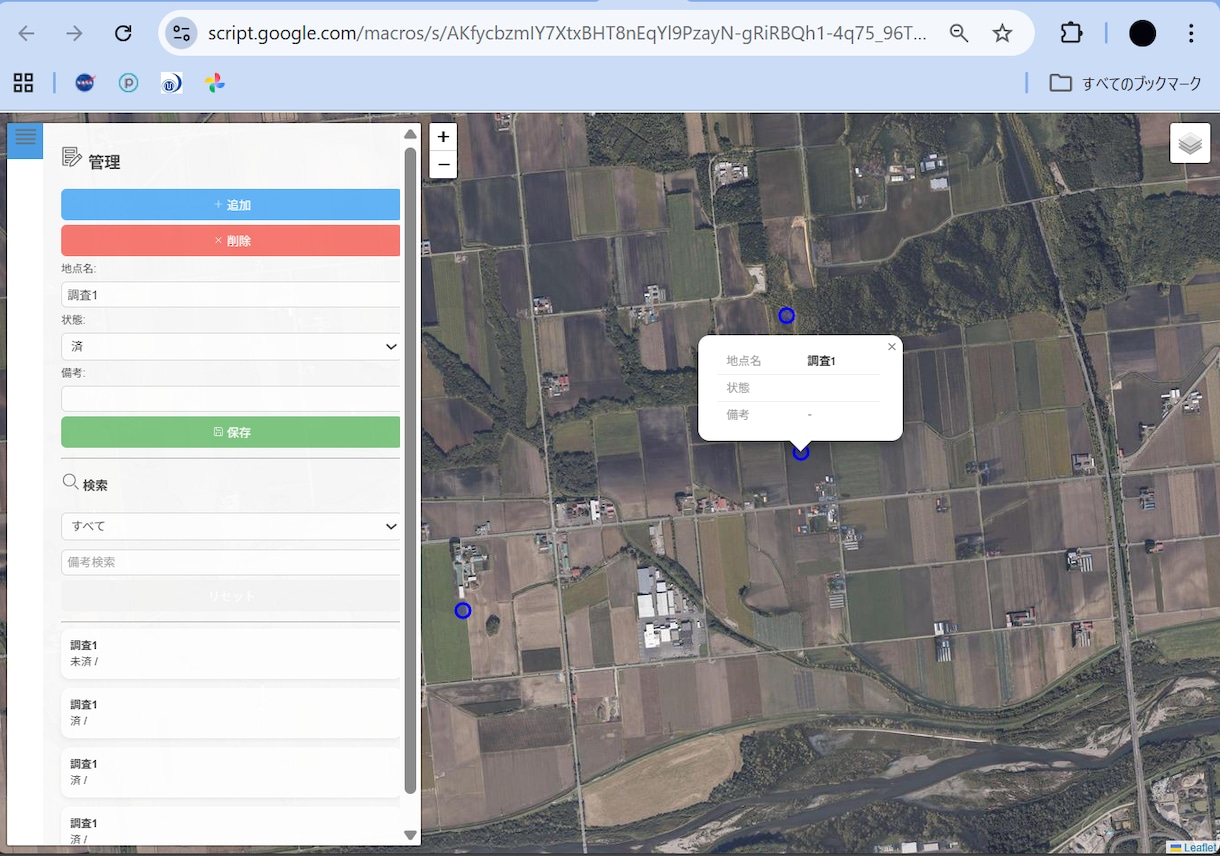Click the 備考検索 search field
The height and width of the screenshot is (856, 1220).
(231, 562)
